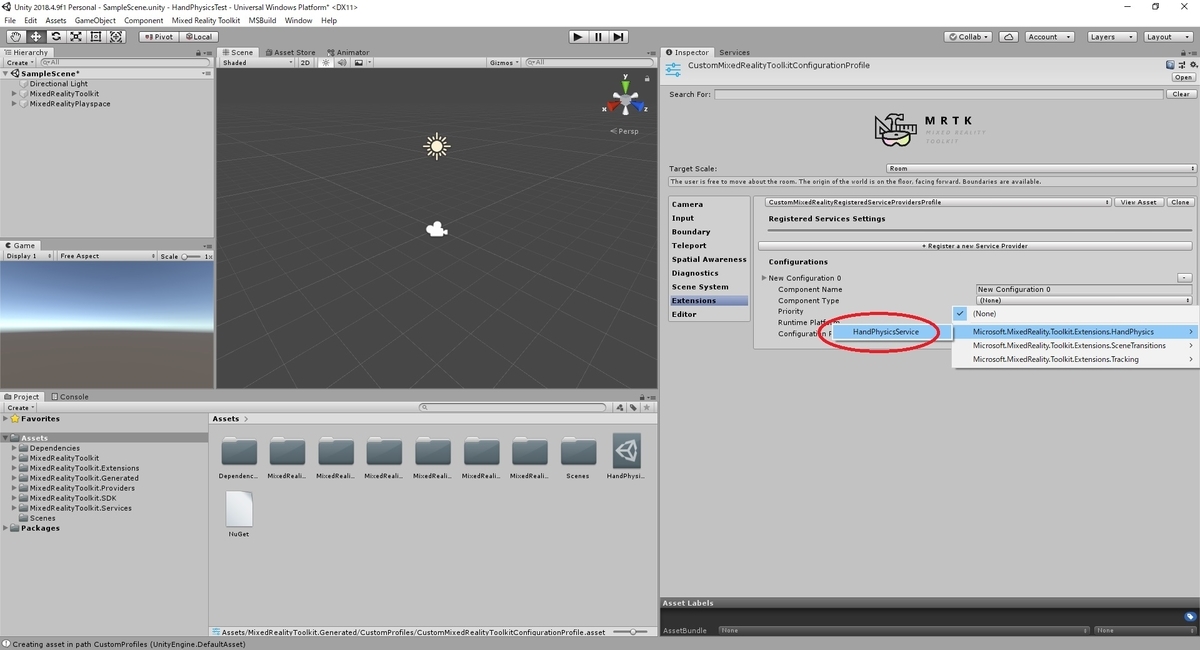Toggle Pivot handle position
Viewport: 1200px width, 650px height.
[x=158, y=37]
